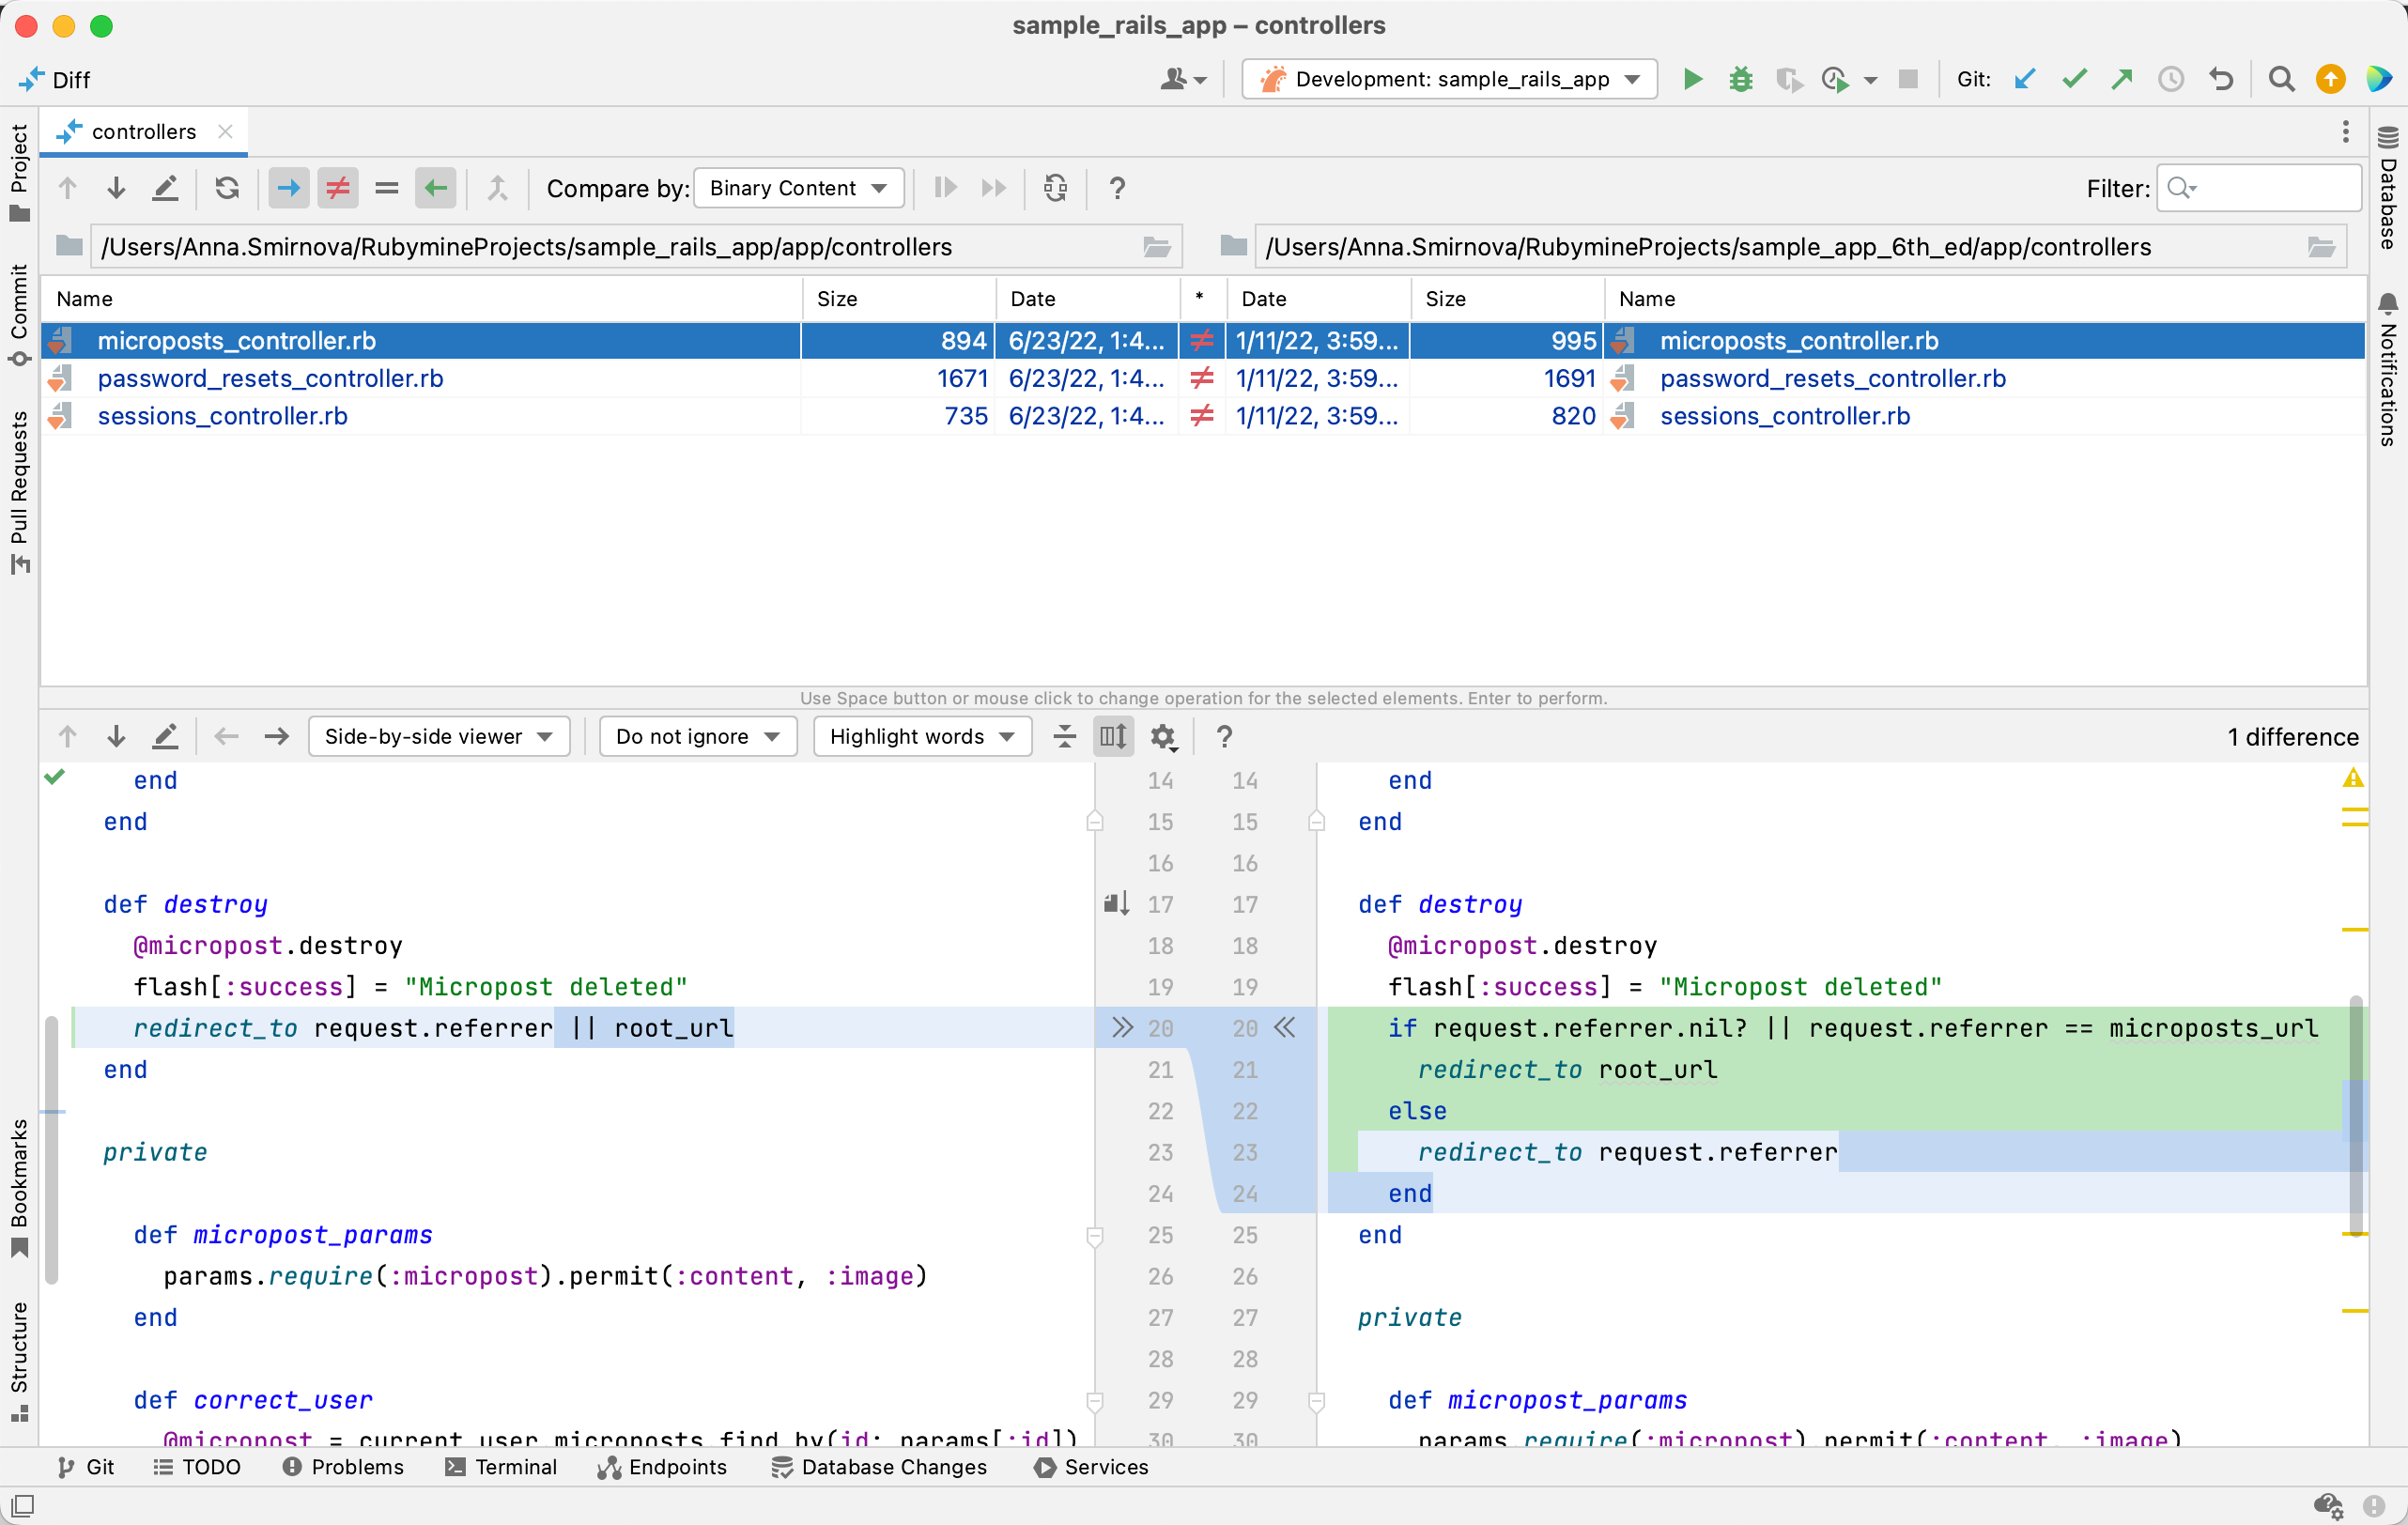The height and width of the screenshot is (1525, 2408).
Task: Toggle show different files filter
Action: tap(338, 188)
